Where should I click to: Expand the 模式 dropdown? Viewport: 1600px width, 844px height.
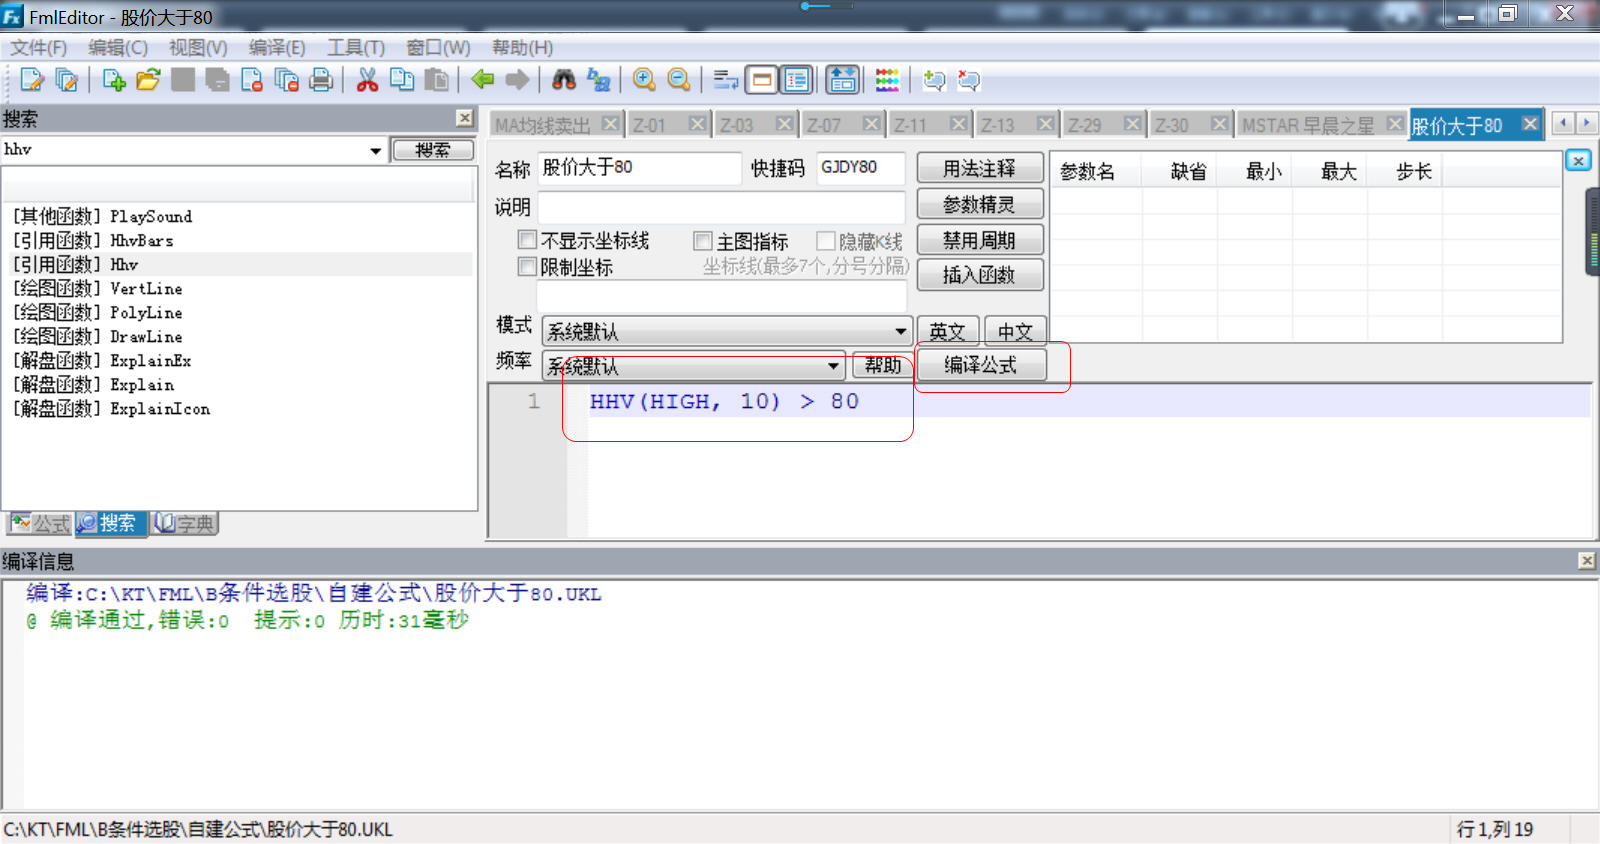tap(900, 331)
